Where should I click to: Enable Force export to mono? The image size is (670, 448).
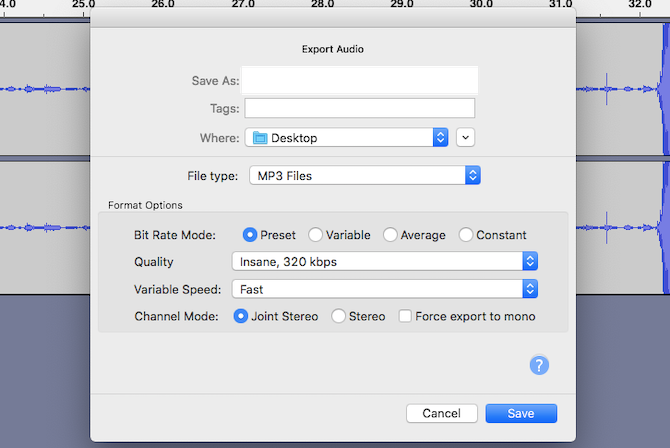(406, 316)
